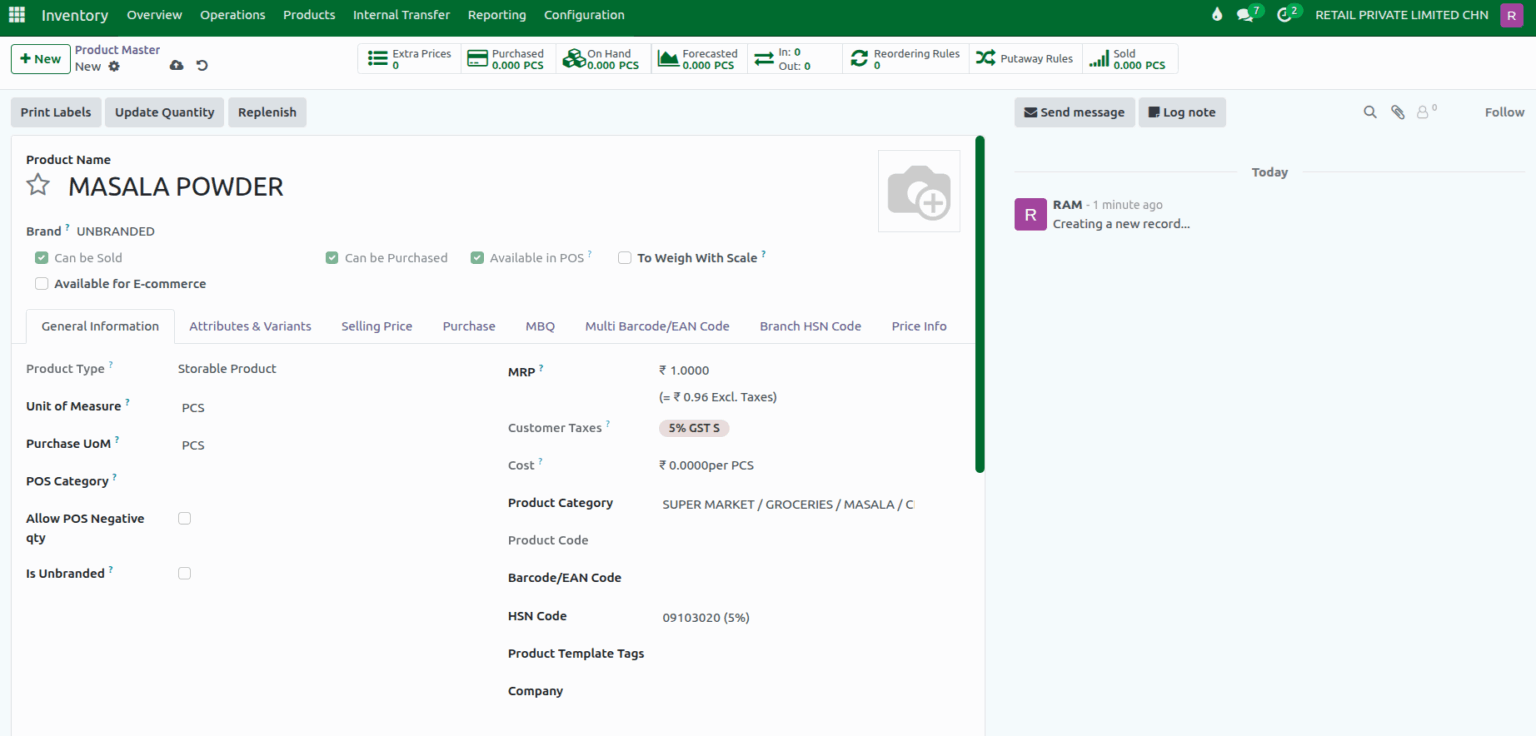Save record using cloud upload icon
This screenshot has height=736, width=1536.
point(177,66)
